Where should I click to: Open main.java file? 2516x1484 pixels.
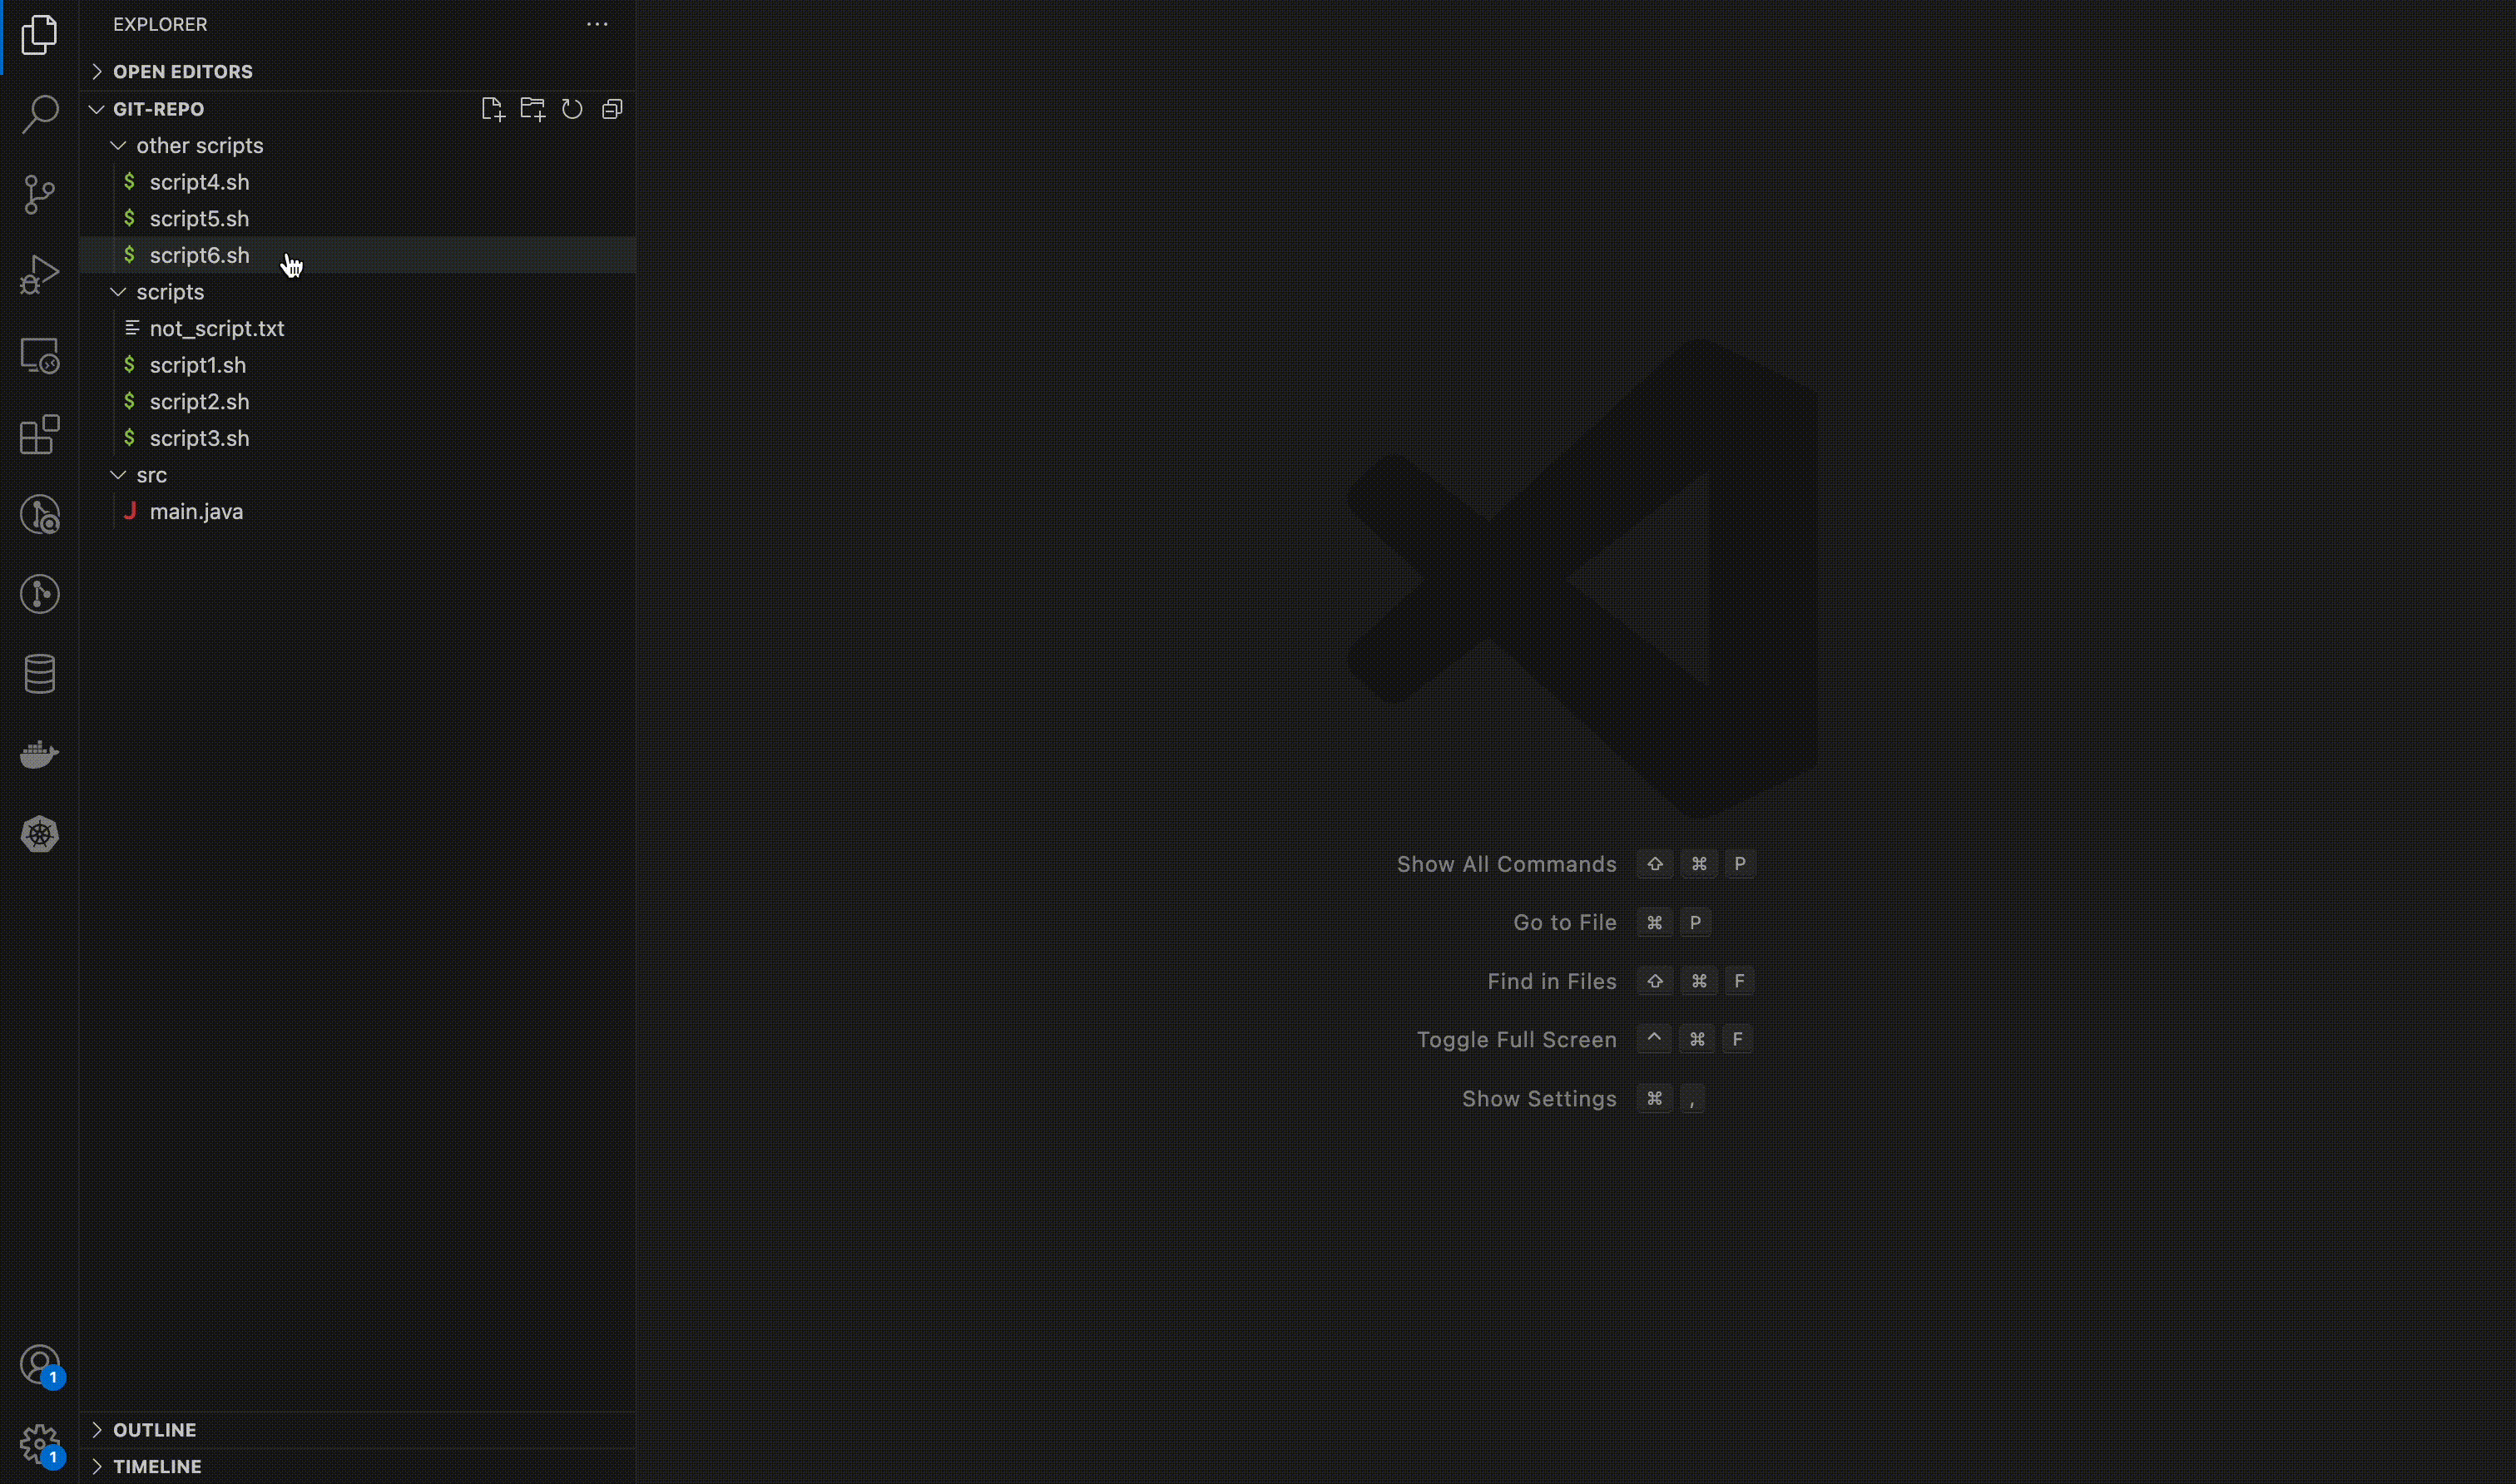coord(196,512)
